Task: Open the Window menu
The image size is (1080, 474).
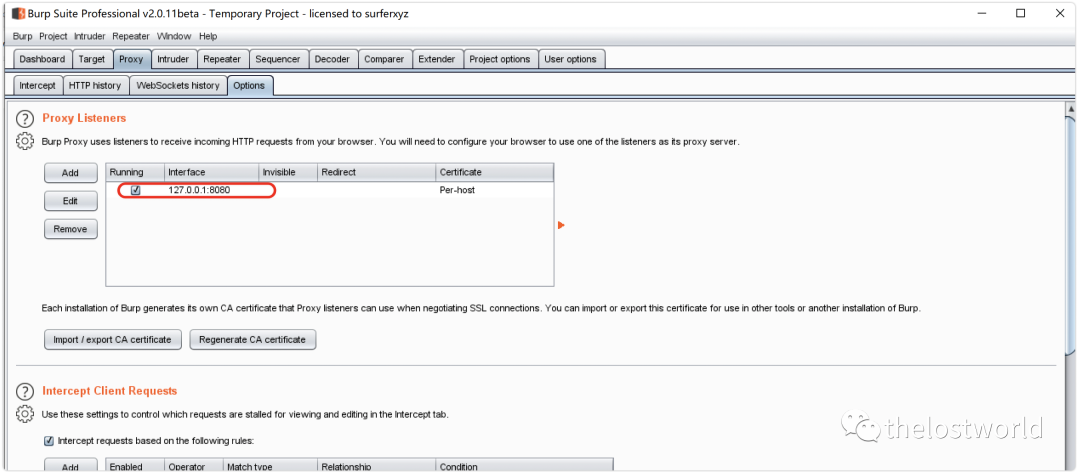Action: tap(174, 37)
